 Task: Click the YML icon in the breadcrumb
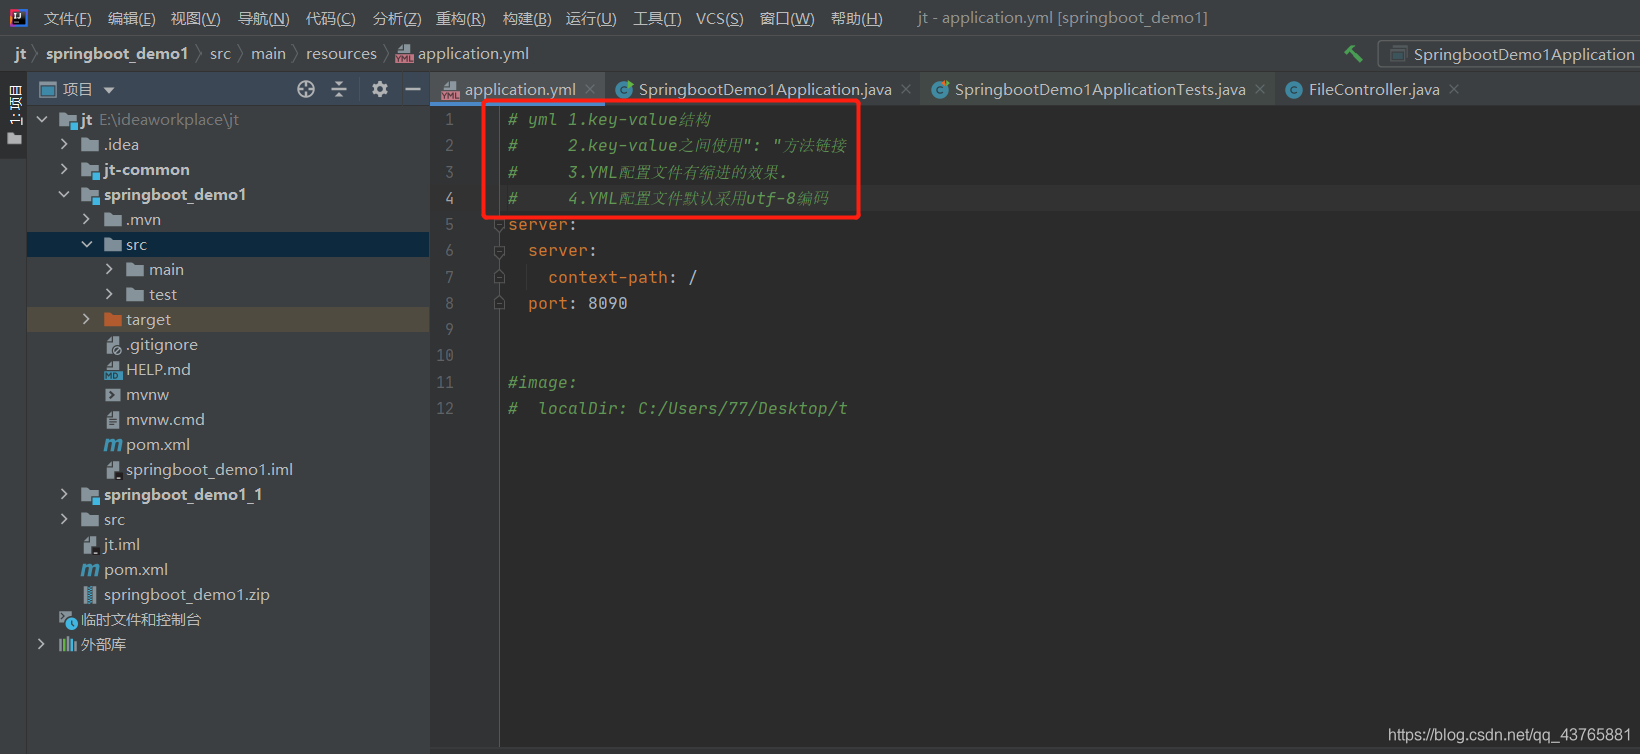point(404,54)
